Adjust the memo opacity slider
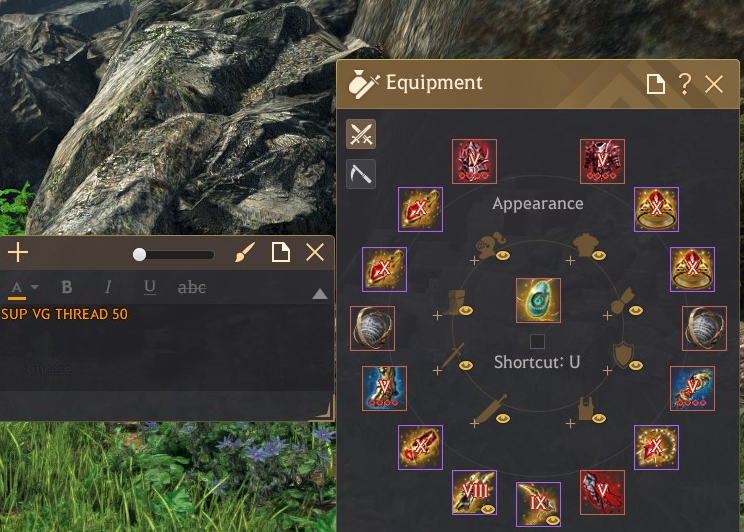Image resolution: width=744 pixels, height=532 pixels. 174,255
